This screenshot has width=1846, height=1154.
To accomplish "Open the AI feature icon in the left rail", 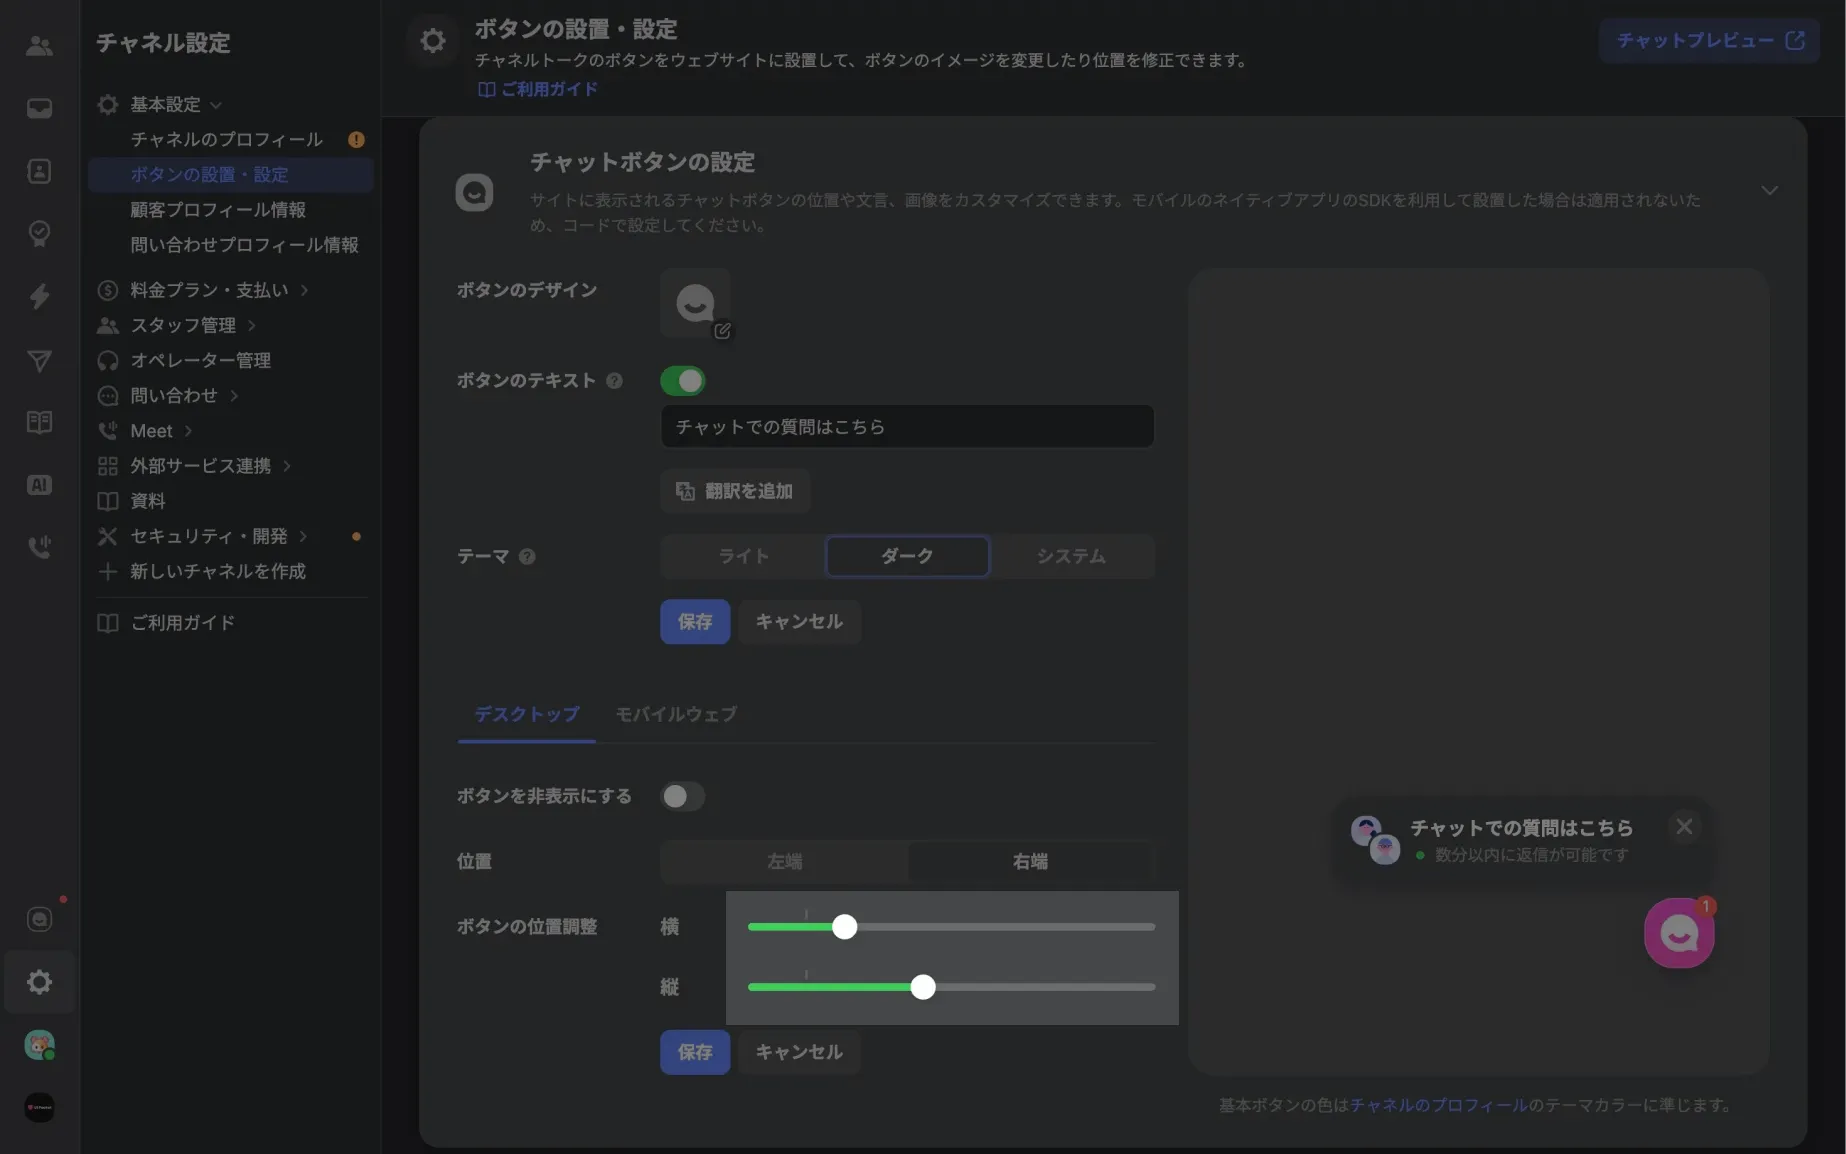I will (x=39, y=484).
